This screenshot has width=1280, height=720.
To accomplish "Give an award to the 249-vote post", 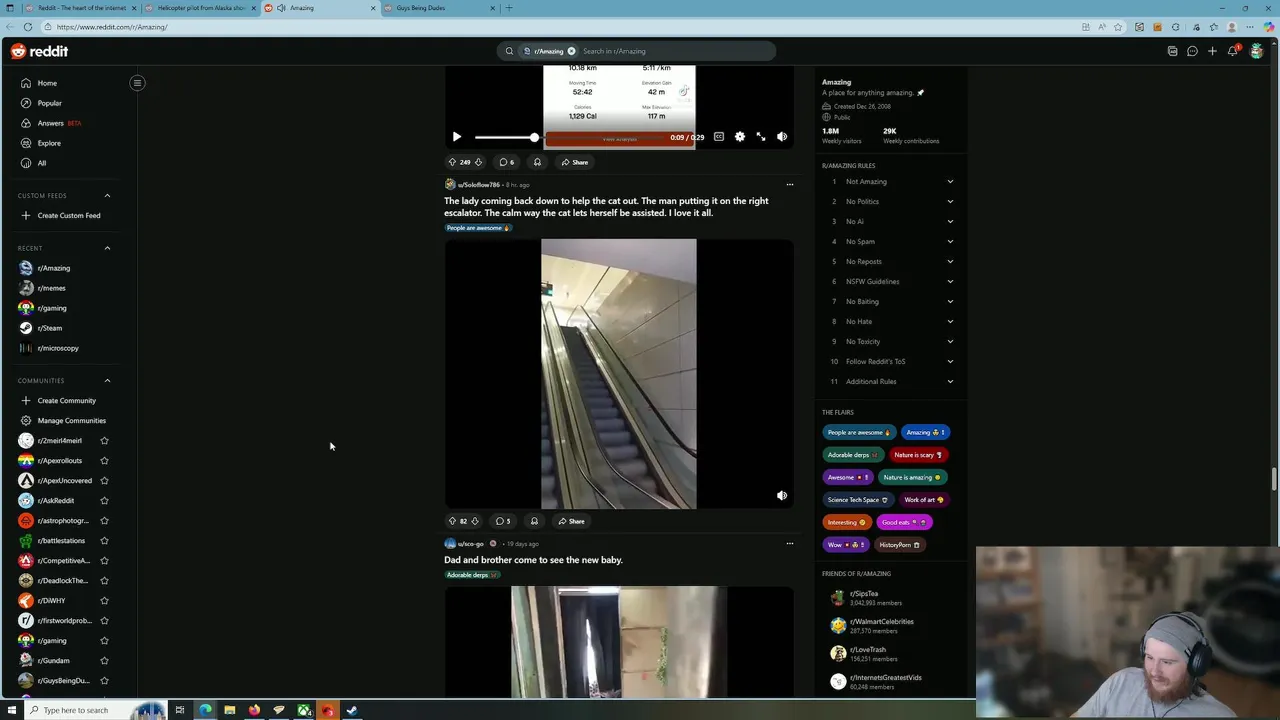I will pos(537,162).
